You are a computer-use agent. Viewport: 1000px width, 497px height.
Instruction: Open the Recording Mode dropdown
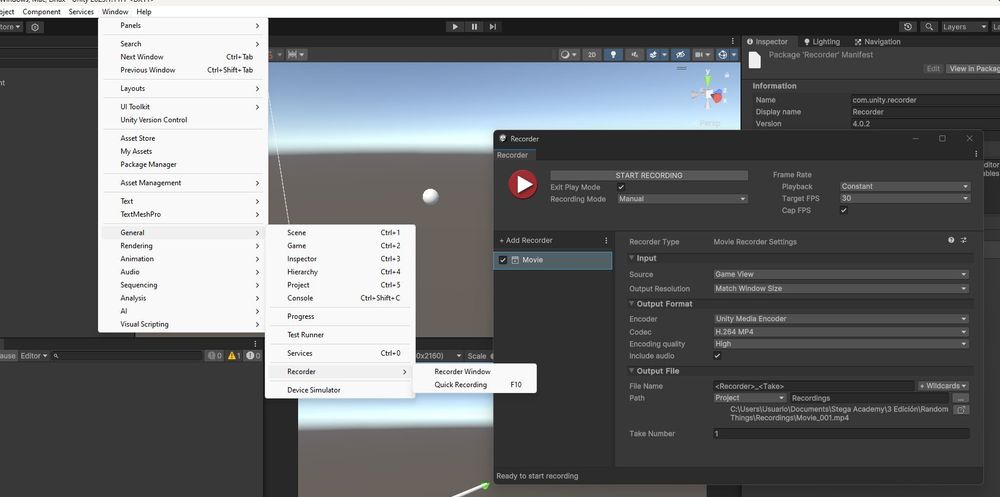click(x=682, y=199)
